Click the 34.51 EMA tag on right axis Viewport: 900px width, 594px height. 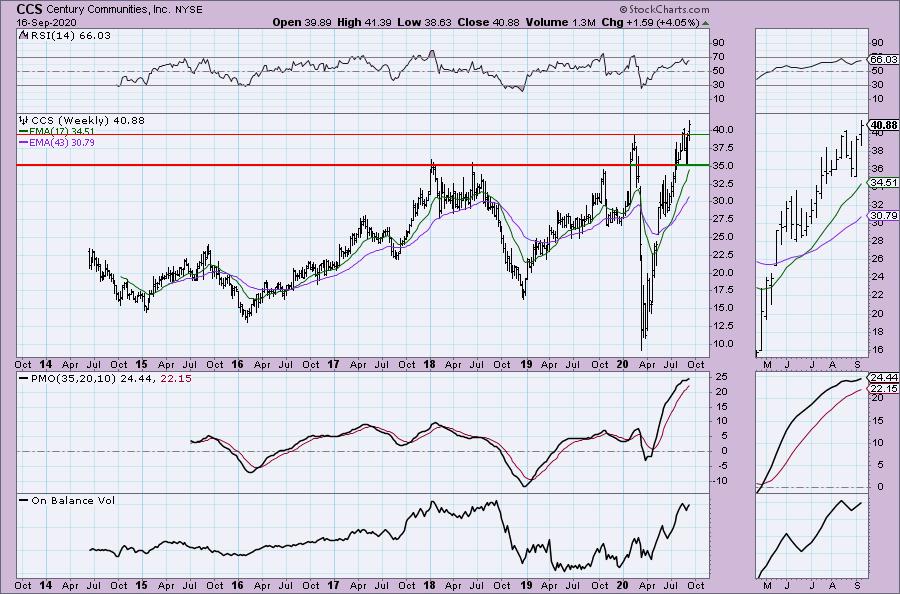(884, 183)
